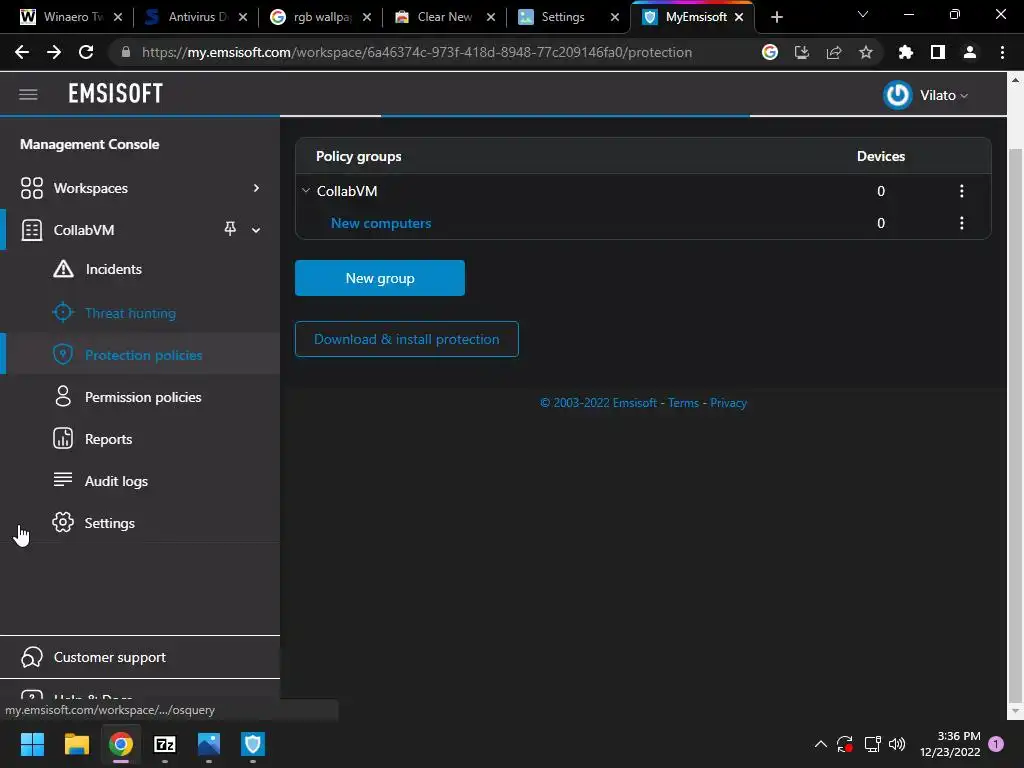The image size is (1024, 768).
Task: Open the Terms link in footer
Action: [683, 403]
